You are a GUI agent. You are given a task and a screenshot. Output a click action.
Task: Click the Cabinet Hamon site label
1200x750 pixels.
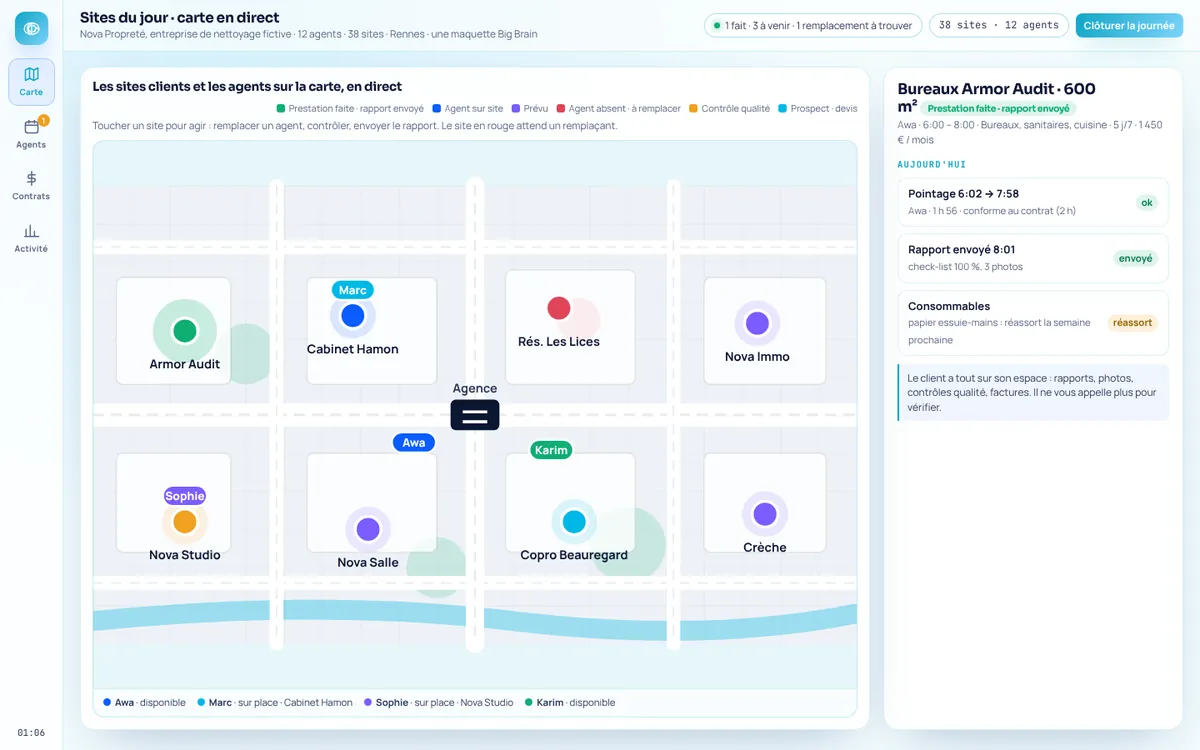[352, 349]
